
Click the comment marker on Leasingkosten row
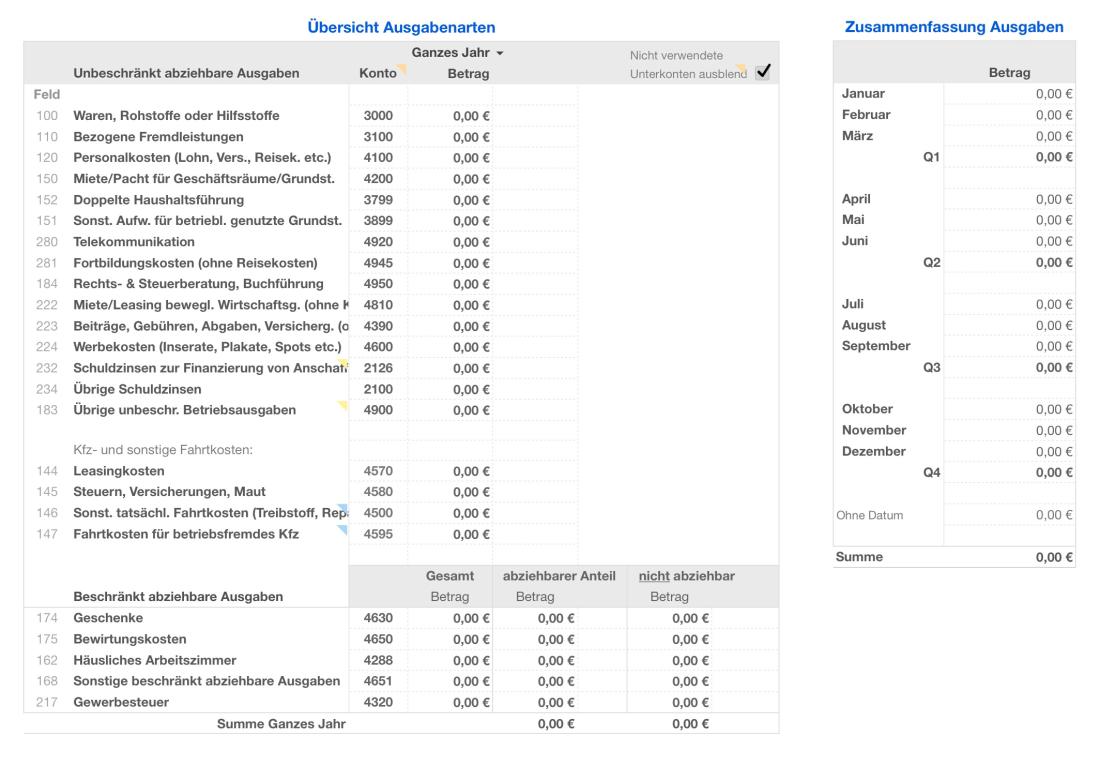pos(345,468)
